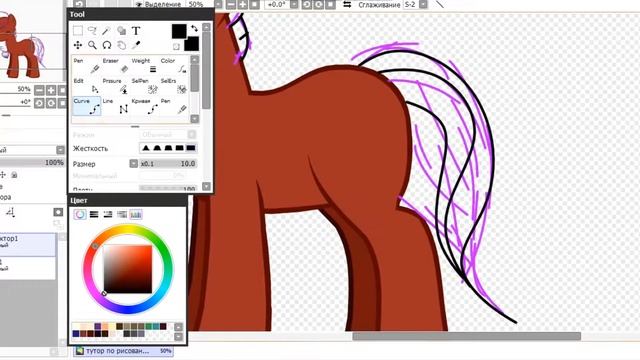Select the Move tool
Screen dimensions: 640x360
[78, 45]
